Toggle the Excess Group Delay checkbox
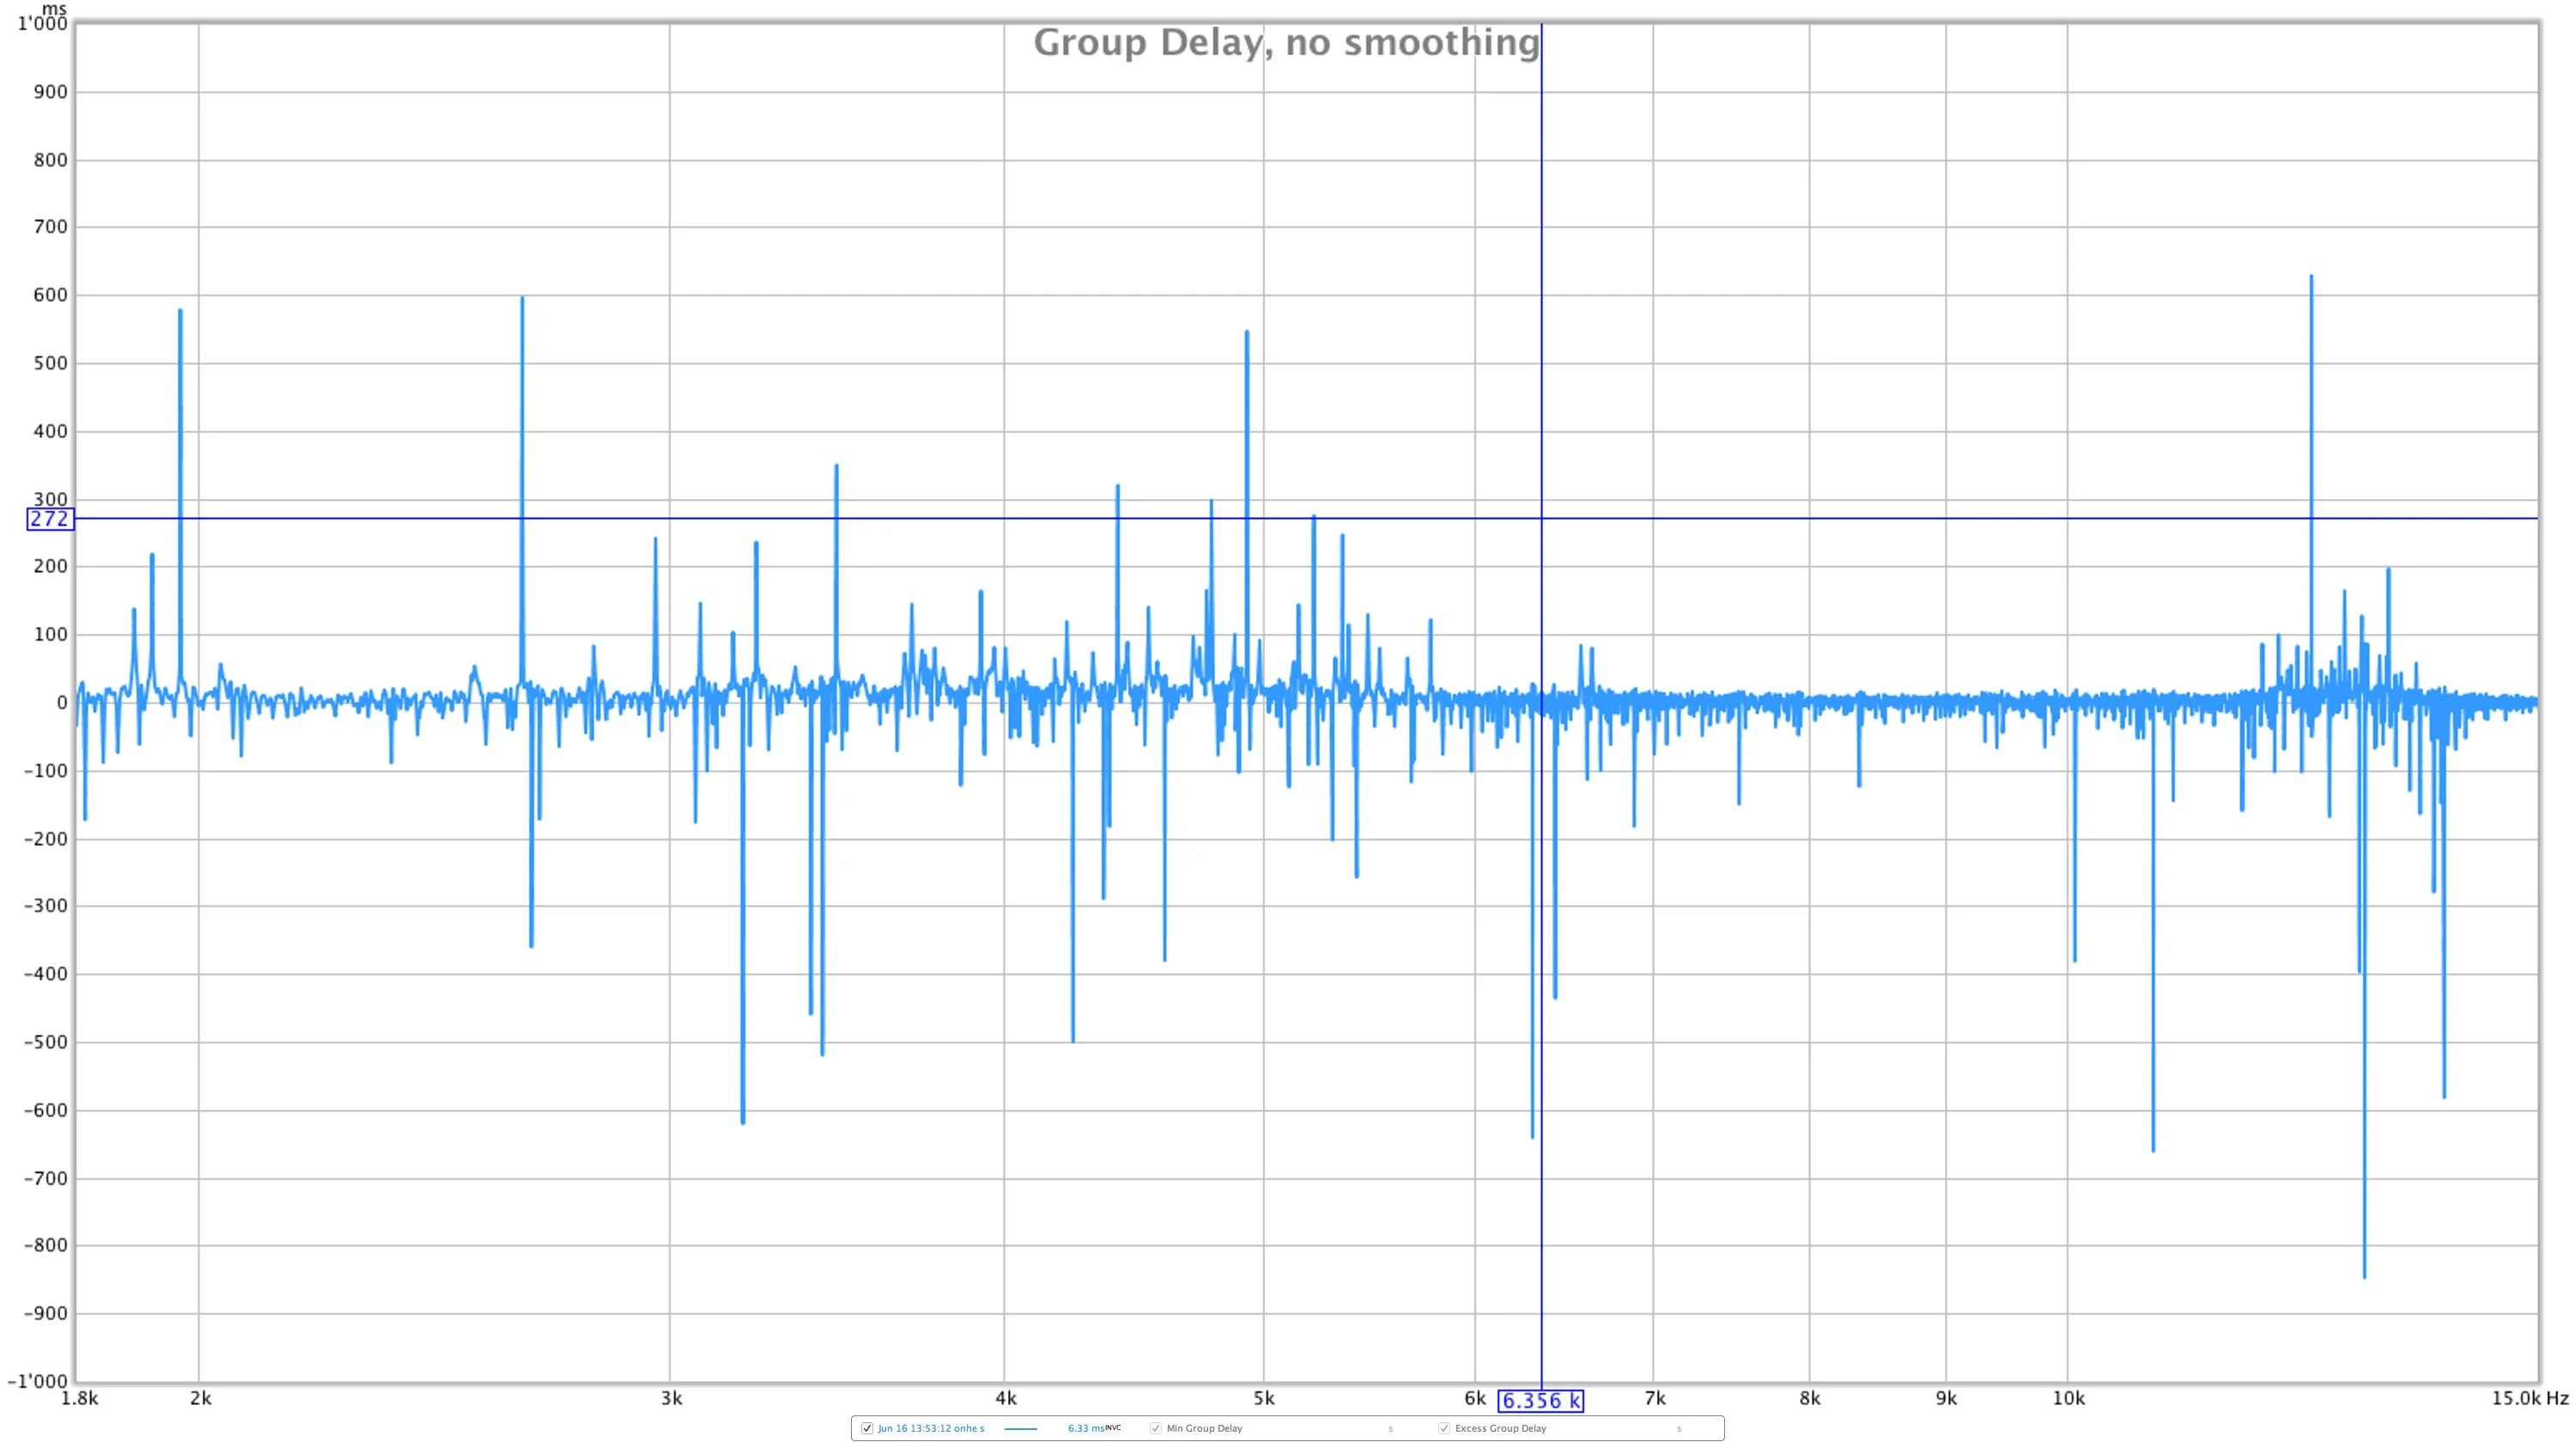 tap(1444, 1428)
